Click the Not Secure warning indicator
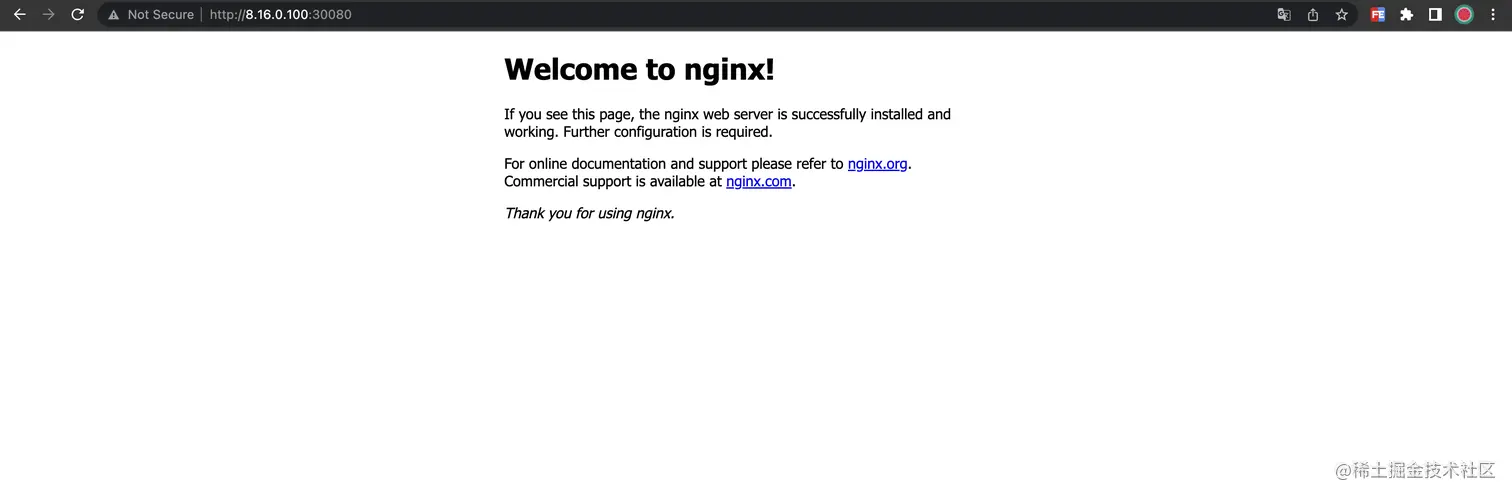1512x497 pixels. (150, 15)
